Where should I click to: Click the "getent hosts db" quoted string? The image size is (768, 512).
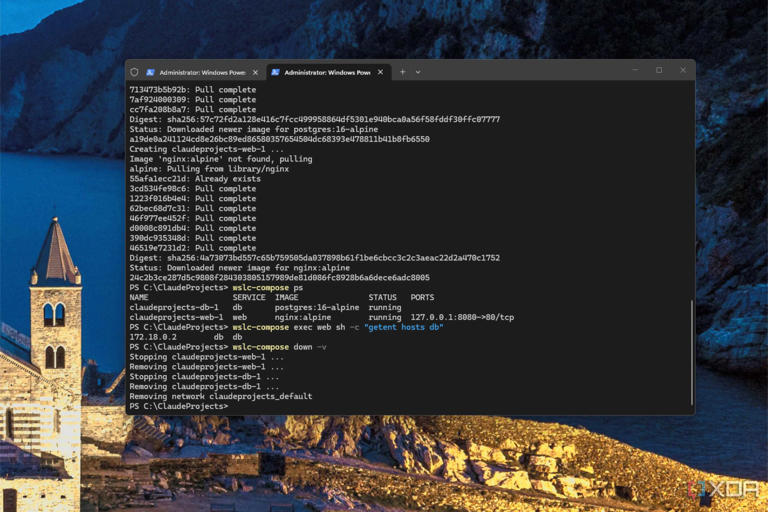(404, 327)
